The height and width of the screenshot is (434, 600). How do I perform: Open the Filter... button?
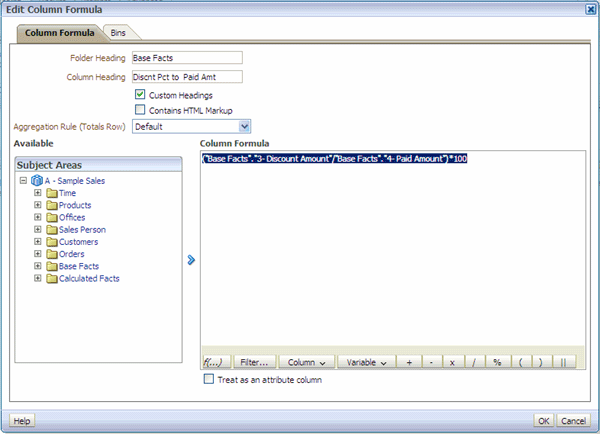point(254,362)
